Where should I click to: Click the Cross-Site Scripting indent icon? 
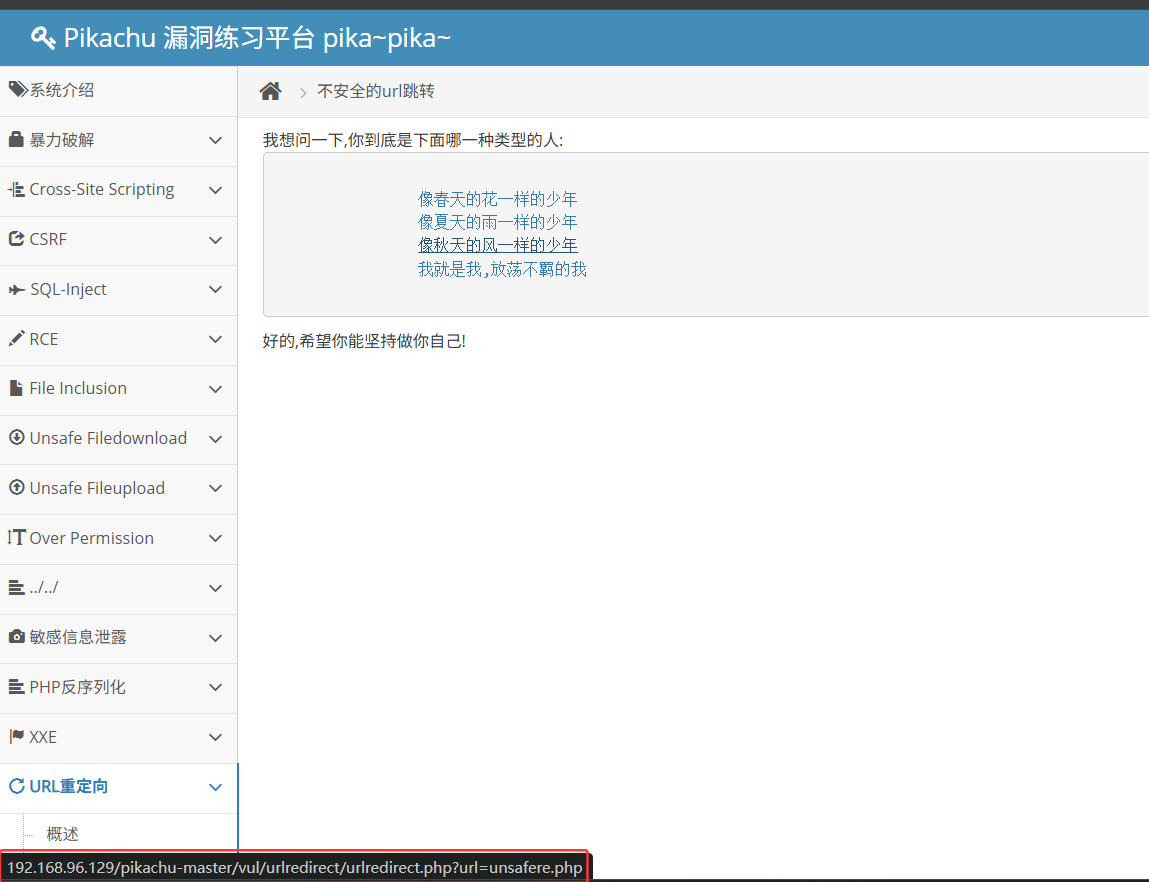click(16, 190)
